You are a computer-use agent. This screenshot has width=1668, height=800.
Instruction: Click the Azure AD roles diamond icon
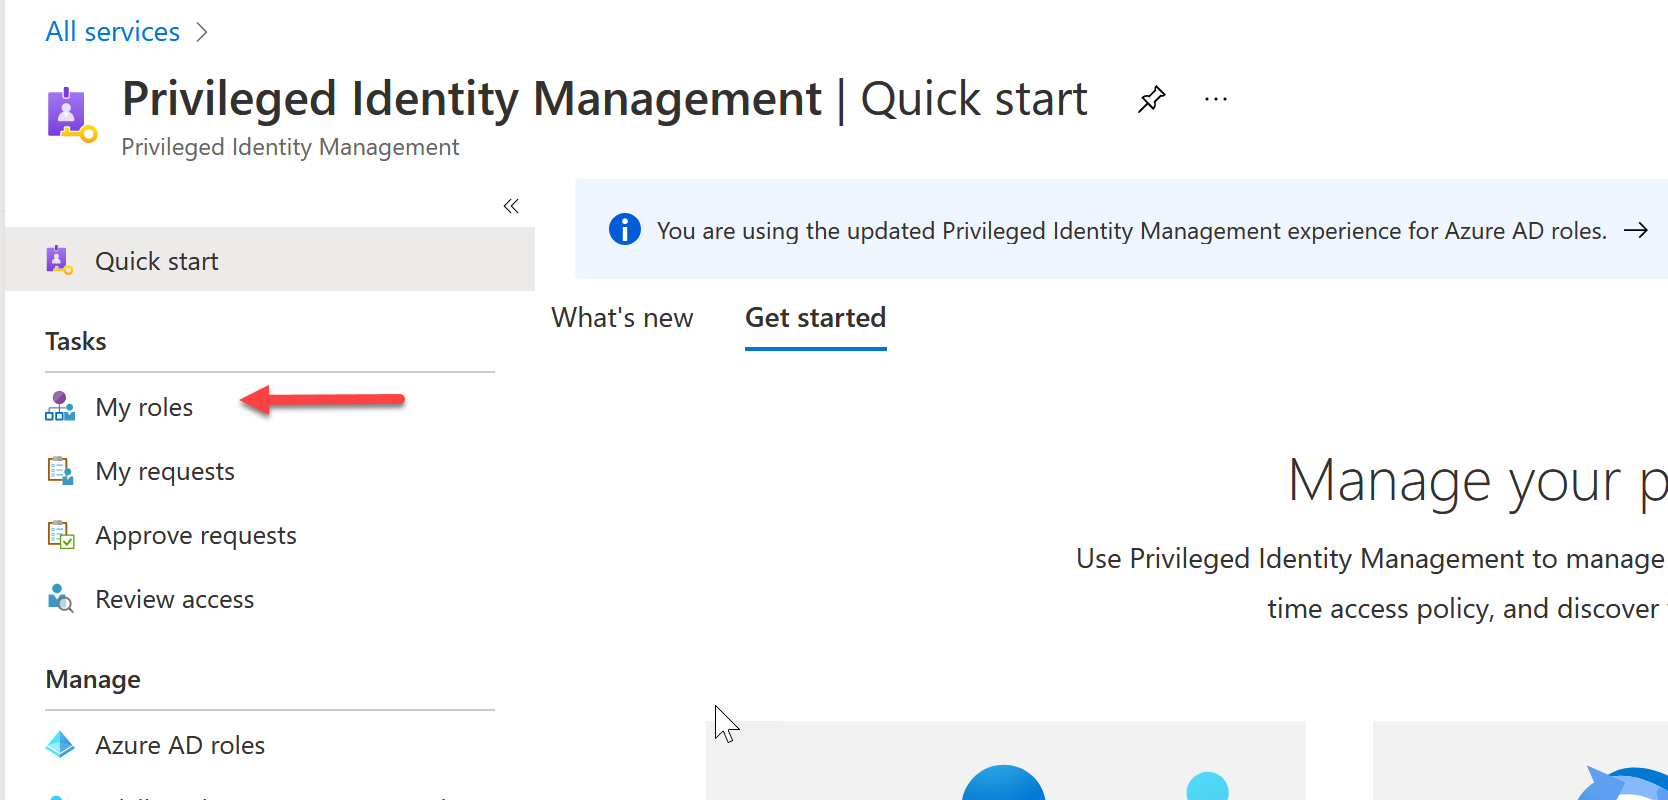(60, 745)
